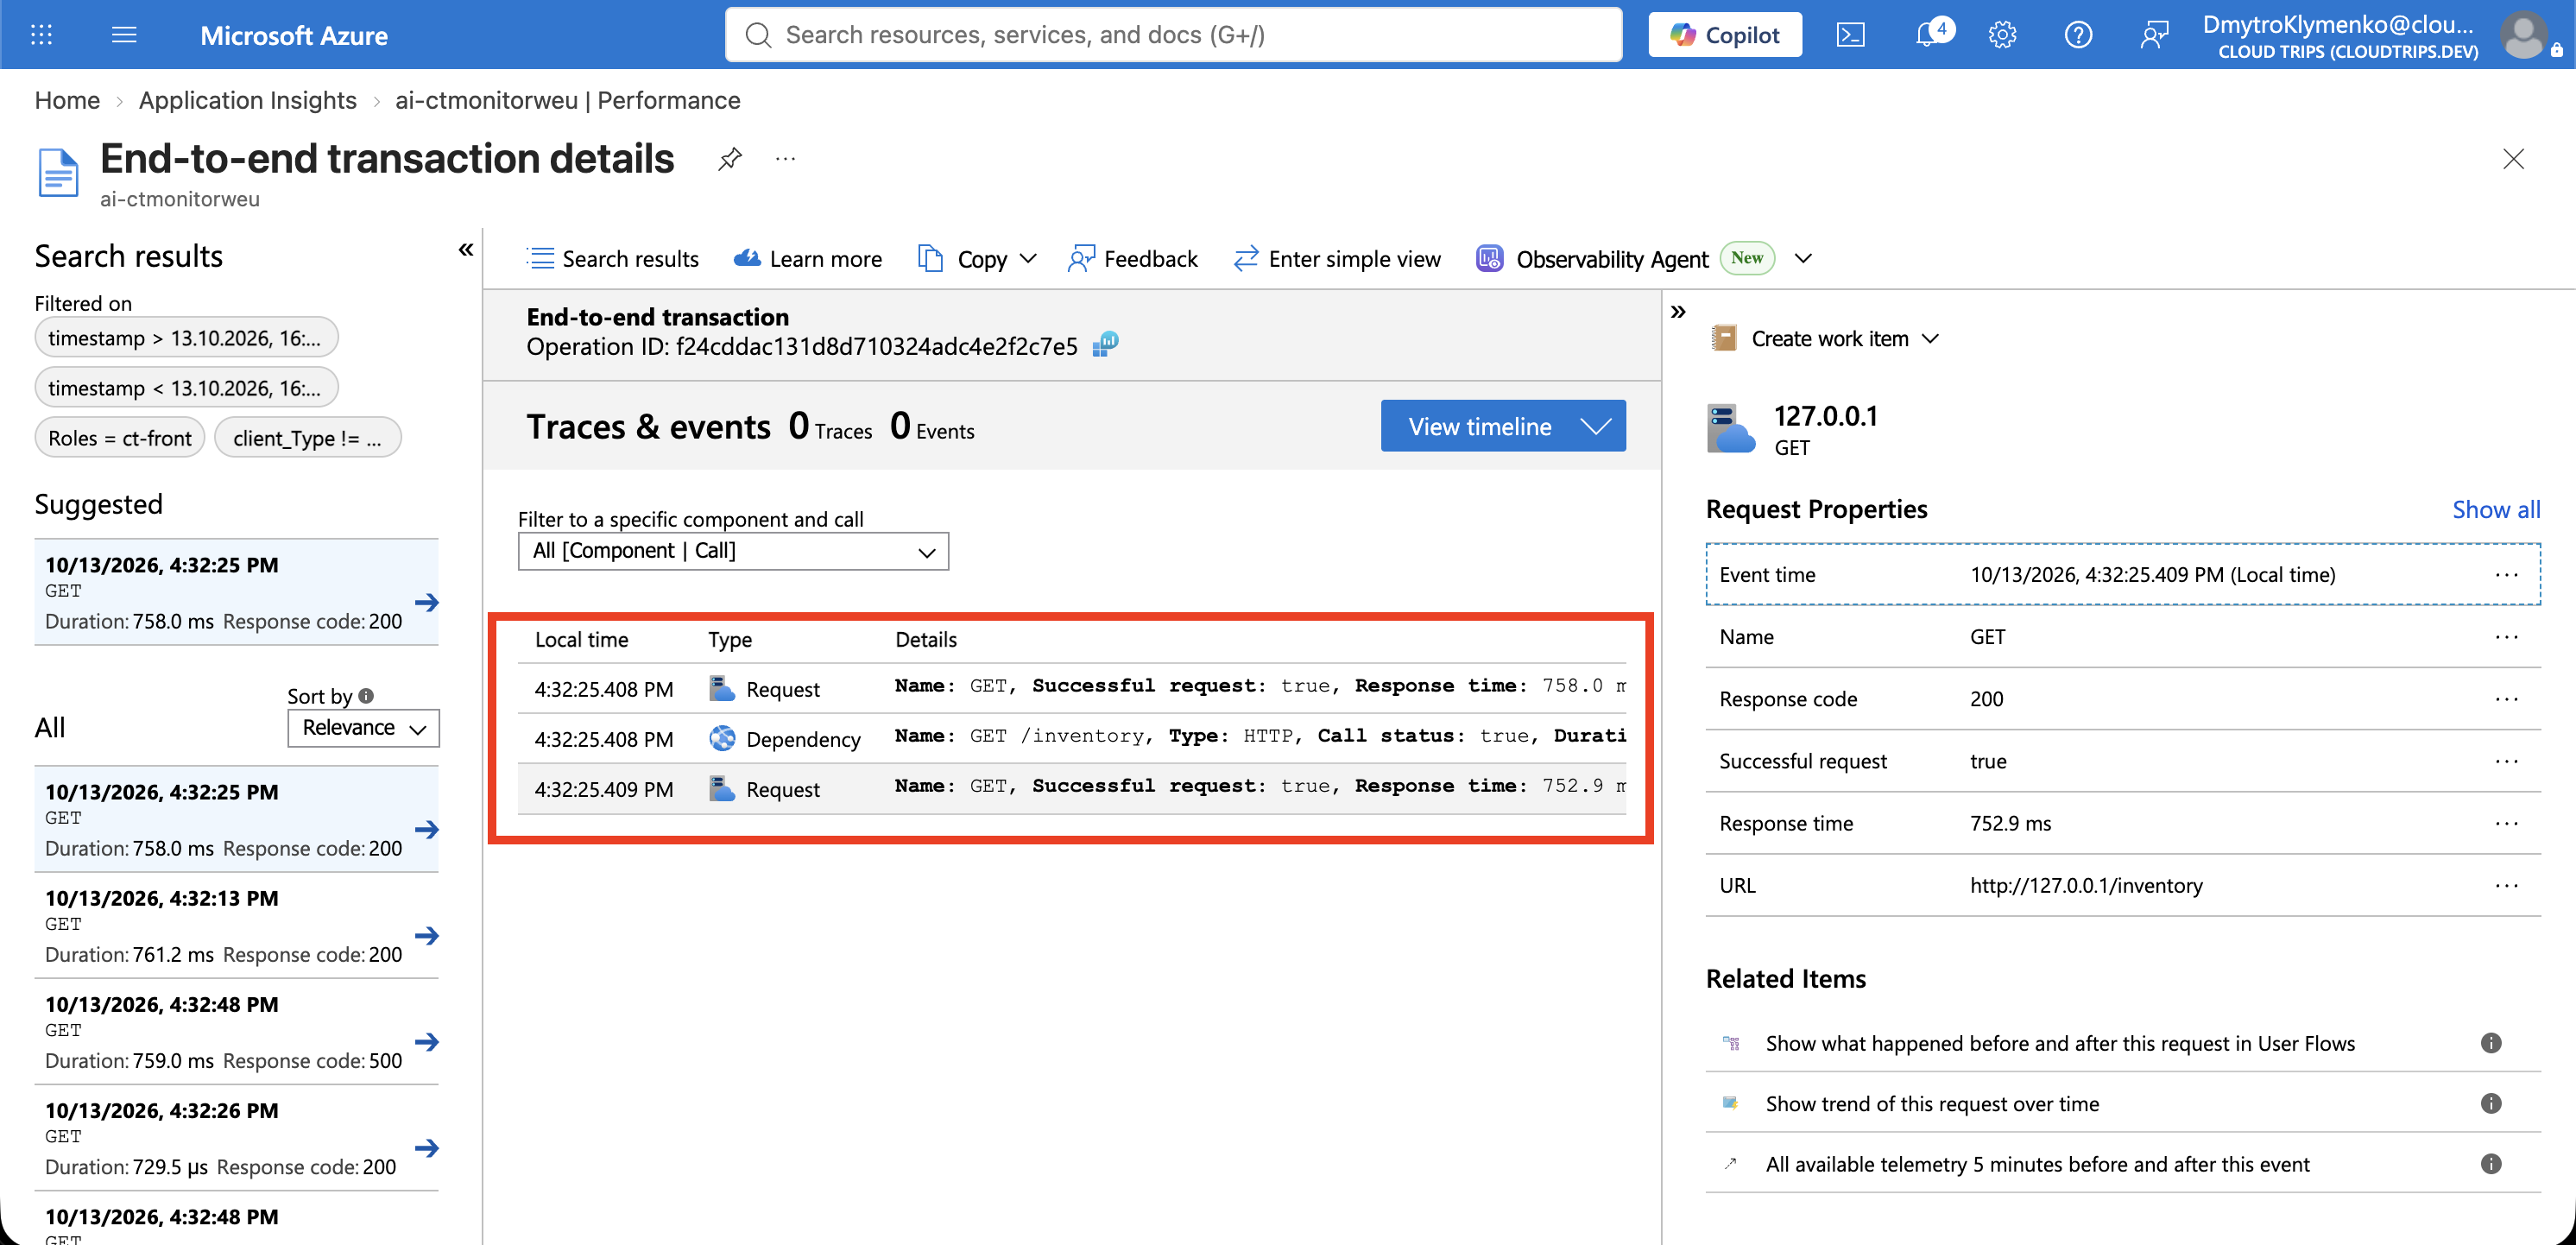Open ellipsis menu for Response code row
Screen dimensions: 2576x1245
tap(2505, 698)
